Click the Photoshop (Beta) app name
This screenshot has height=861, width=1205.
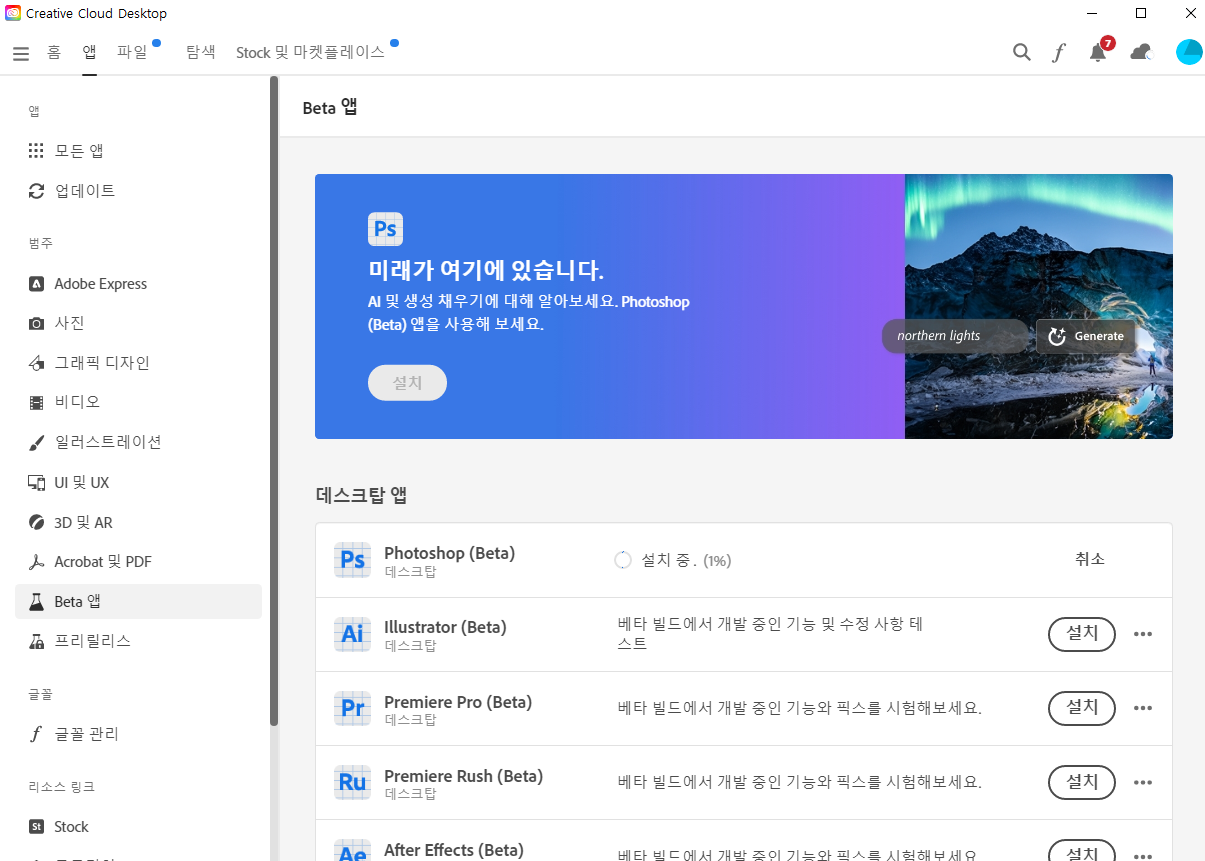[x=449, y=553]
